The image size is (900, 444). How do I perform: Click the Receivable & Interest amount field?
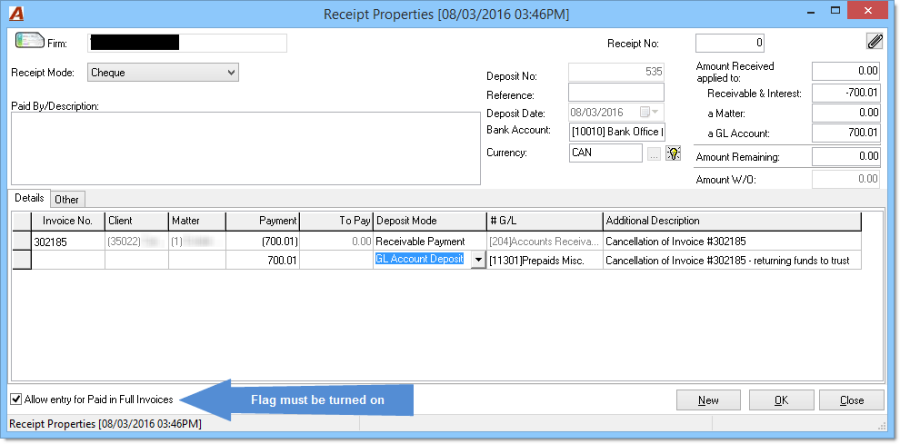846,93
